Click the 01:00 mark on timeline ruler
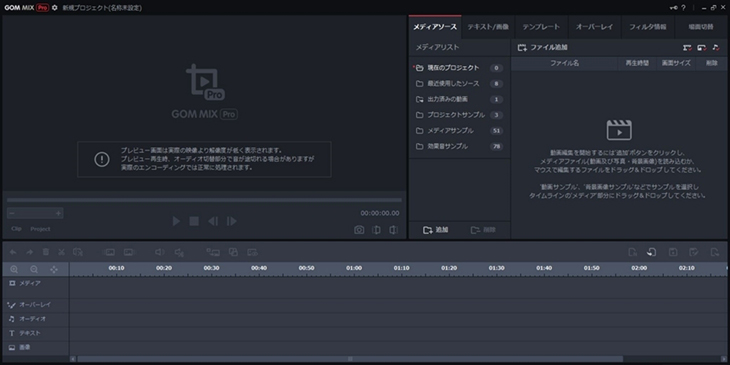The height and width of the screenshot is (365, 730). click(x=354, y=268)
